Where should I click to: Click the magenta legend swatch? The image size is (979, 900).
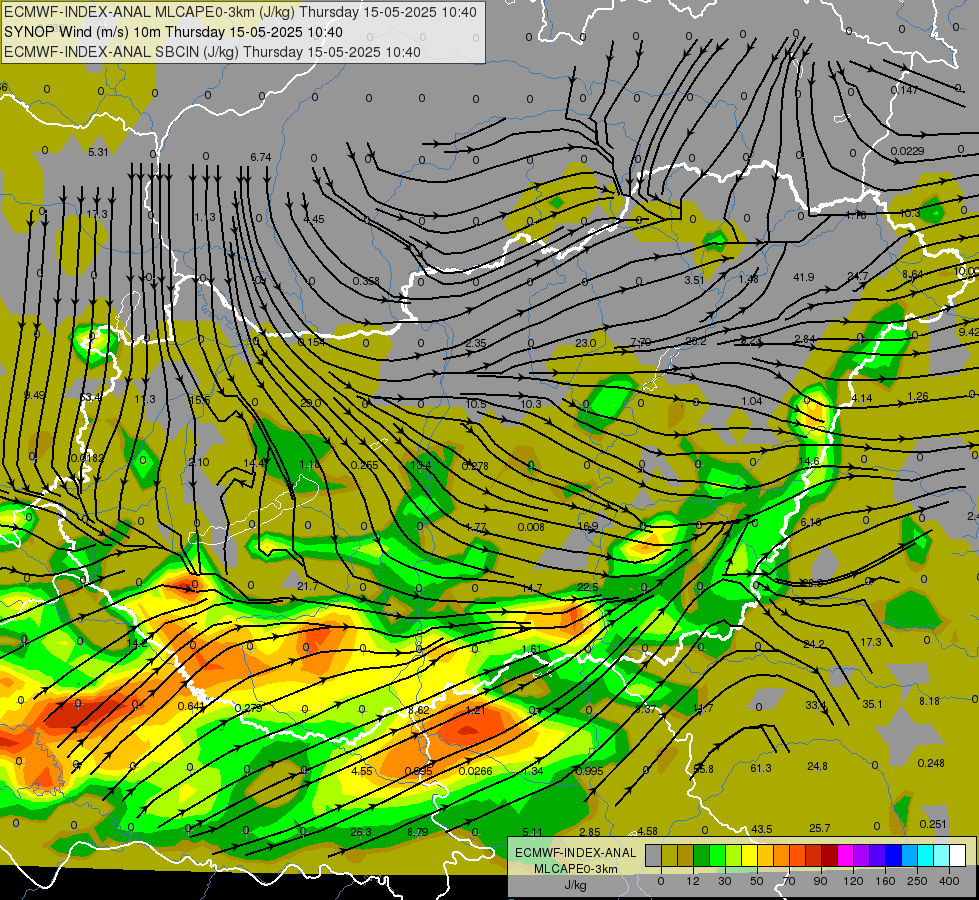(x=845, y=855)
